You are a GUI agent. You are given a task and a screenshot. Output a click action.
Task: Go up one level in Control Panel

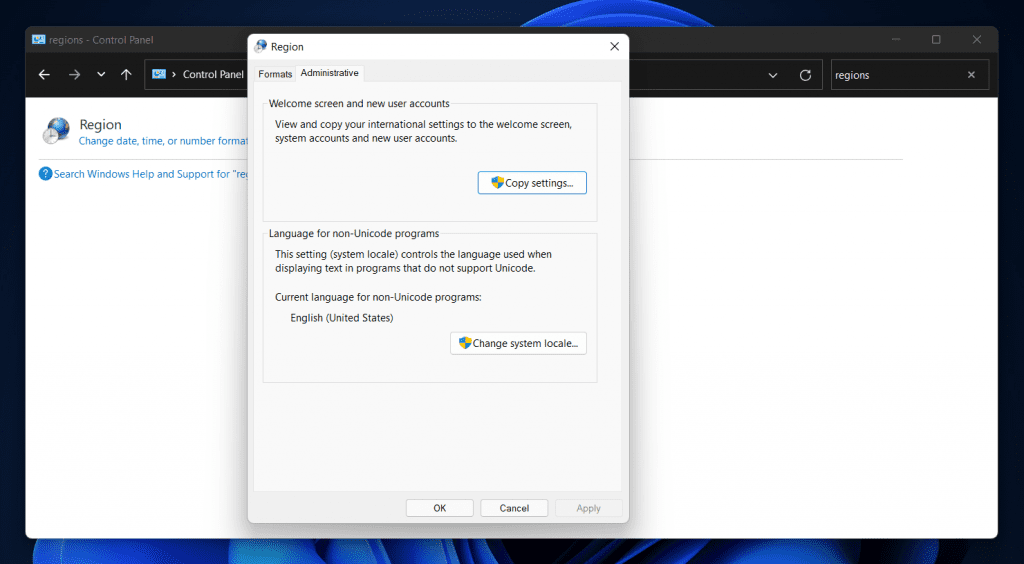coord(126,74)
